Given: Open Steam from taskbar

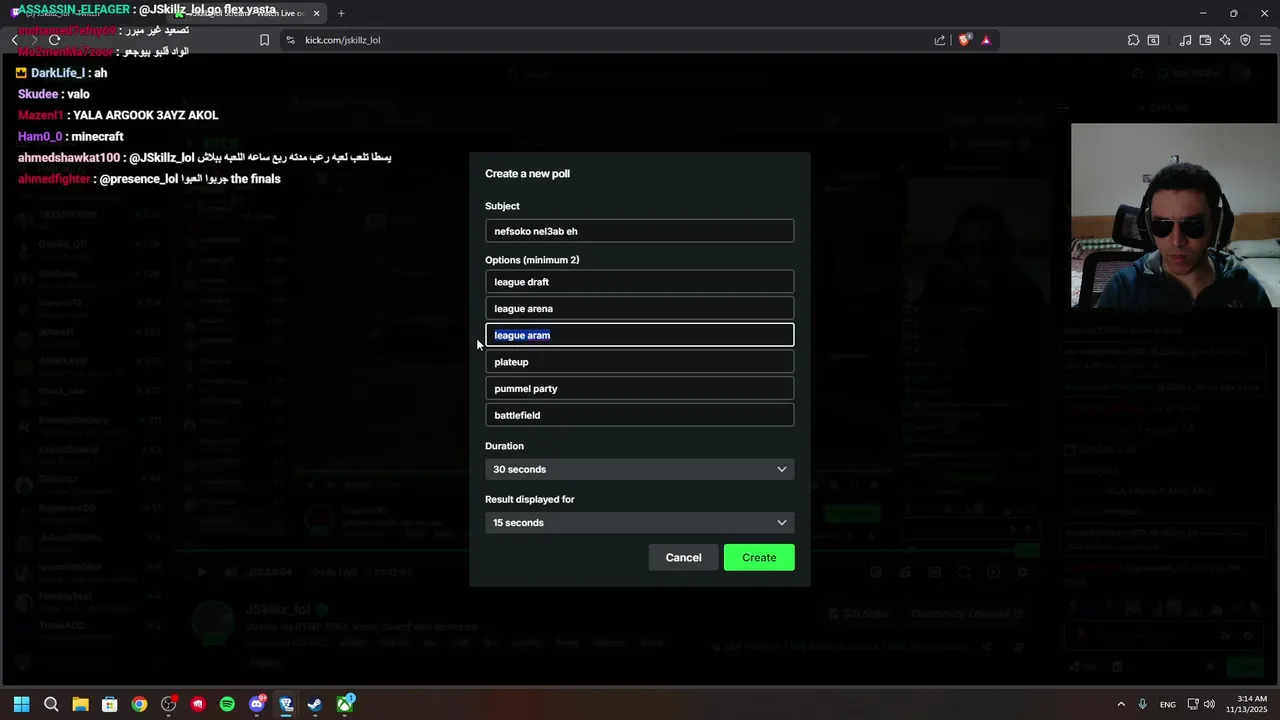Looking at the screenshot, I should point(315,704).
